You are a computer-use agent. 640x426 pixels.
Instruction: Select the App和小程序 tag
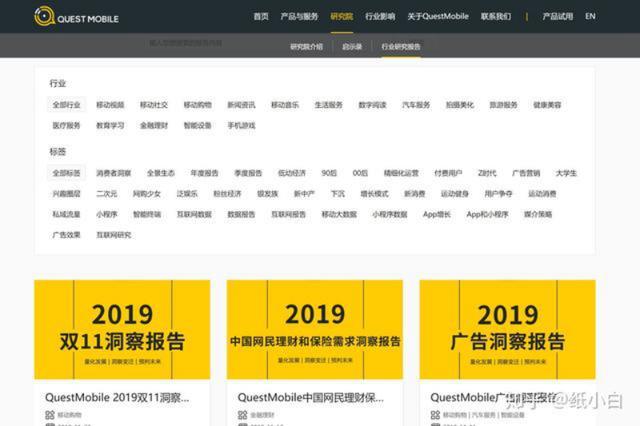pyautogui.click(x=487, y=214)
